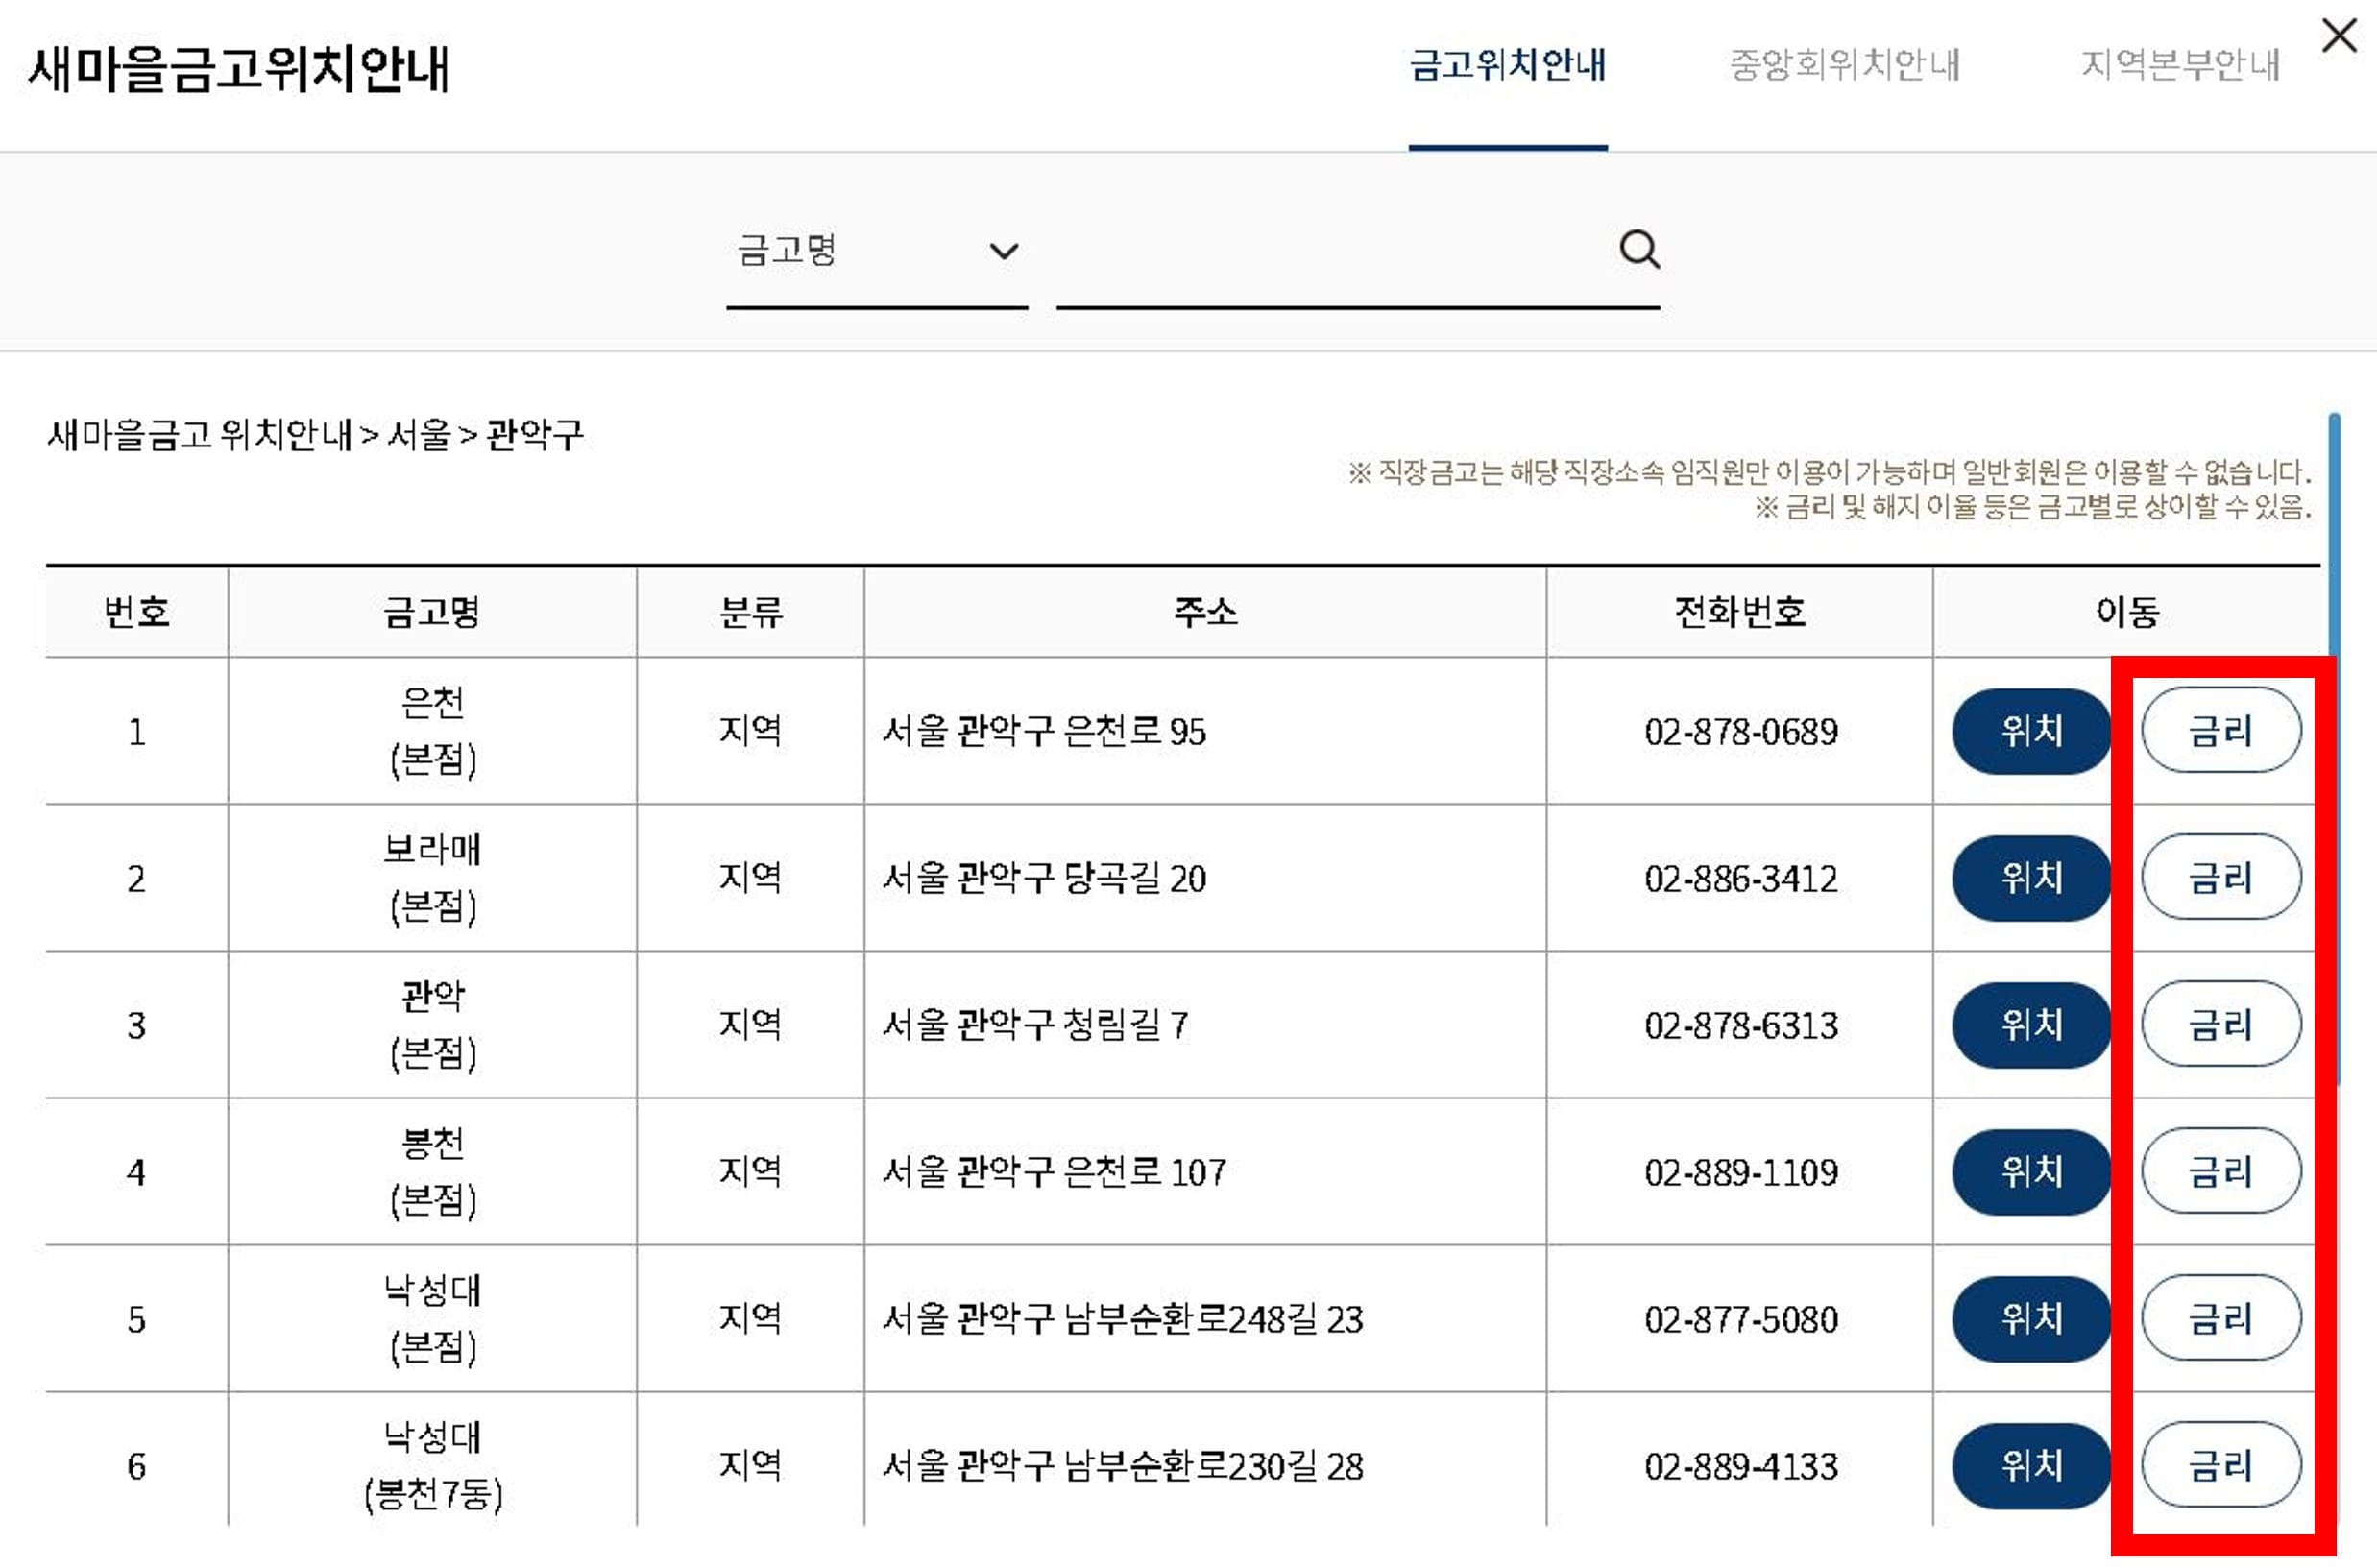The image size is (2377, 1568).
Task: Select the 금고위치안내 tab
Action: [1508, 65]
